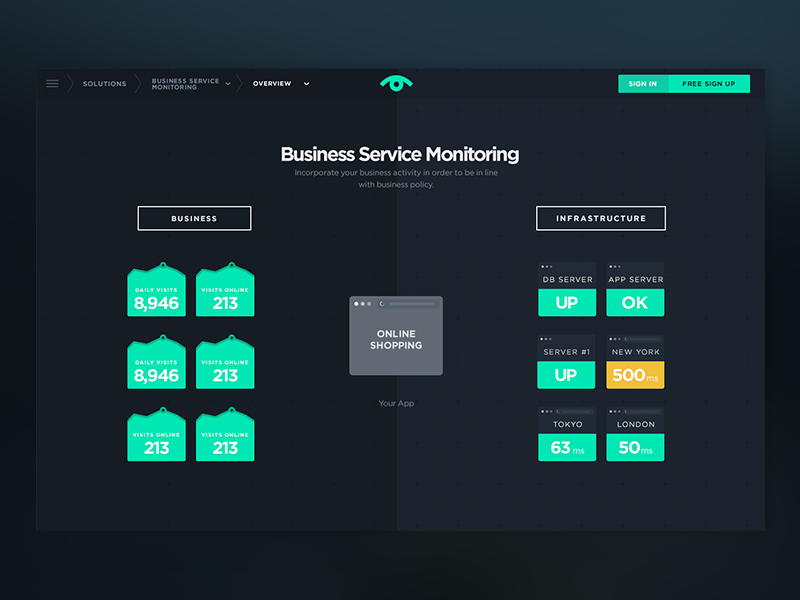
Task: Click the London 50ms latency tile
Action: pos(635,447)
